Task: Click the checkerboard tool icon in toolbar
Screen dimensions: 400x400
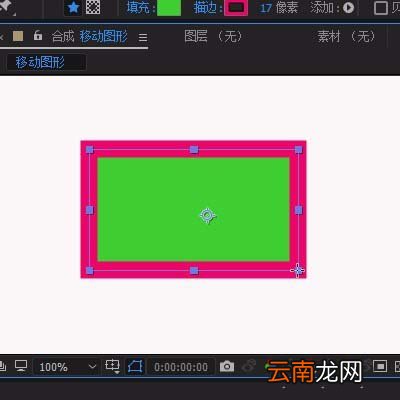Action: point(93,7)
